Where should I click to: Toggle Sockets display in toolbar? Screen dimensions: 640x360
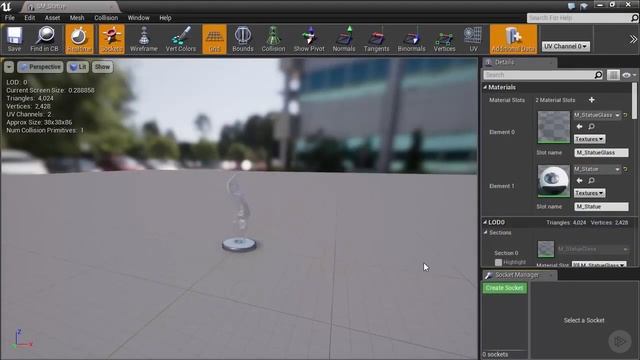pyautogui.click(x=111, y=39)
